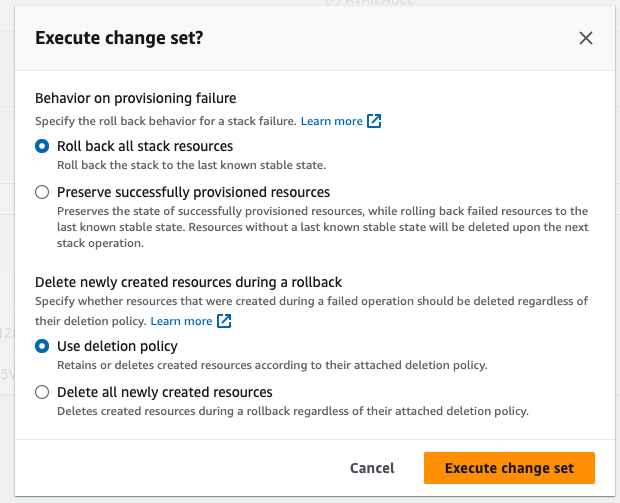
Task: Close the Execute change set dialog
Action: pyautogui.click(x=586, y=38)
